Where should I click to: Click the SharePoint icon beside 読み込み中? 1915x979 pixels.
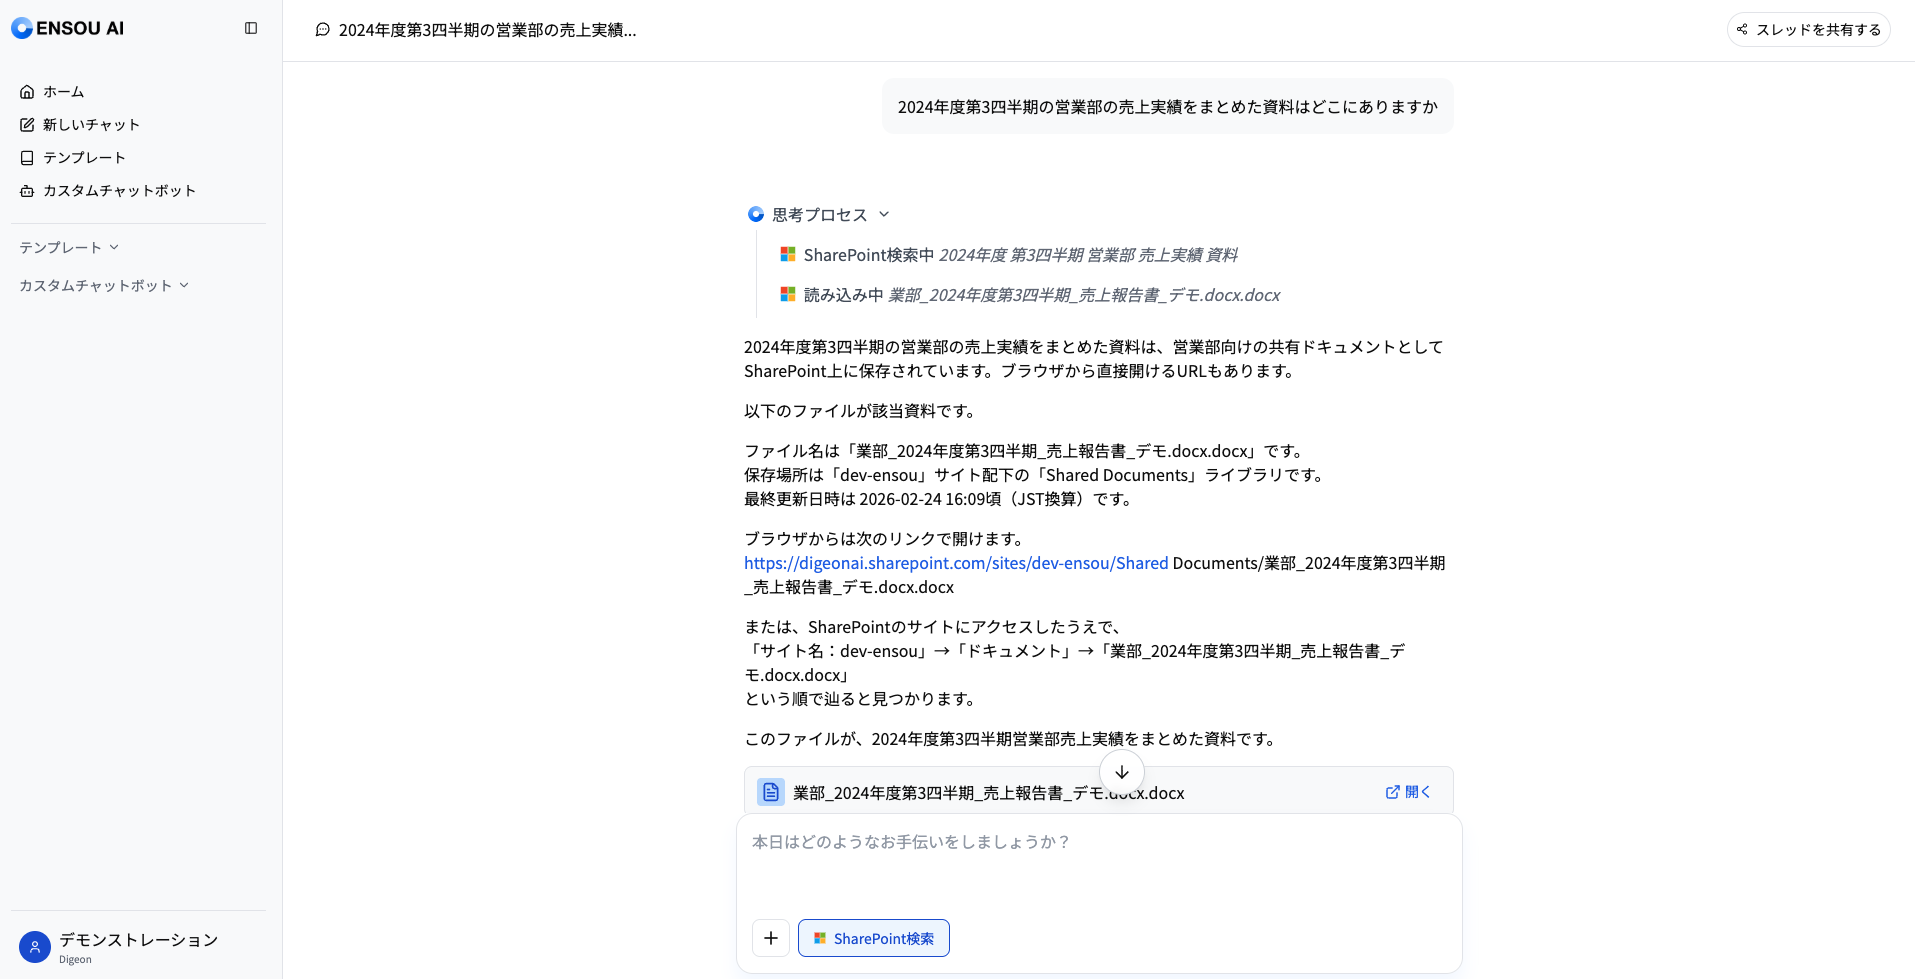tap(788, 294)
